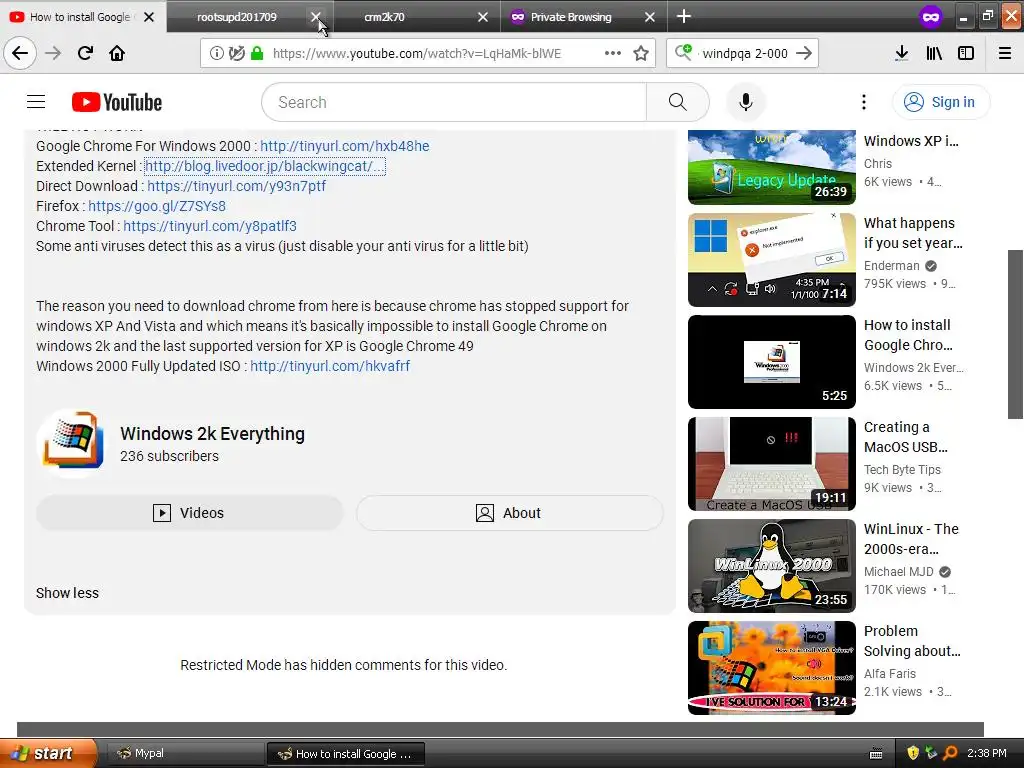Click the page vertical scrollbar thumb
Viewport: 1024px width, 768px height.
(x=1015, y=334)
